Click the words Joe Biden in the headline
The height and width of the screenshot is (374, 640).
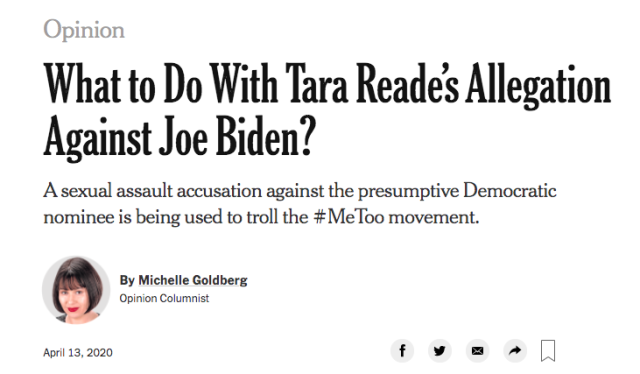pyautogui.click(x=238, y=137)
